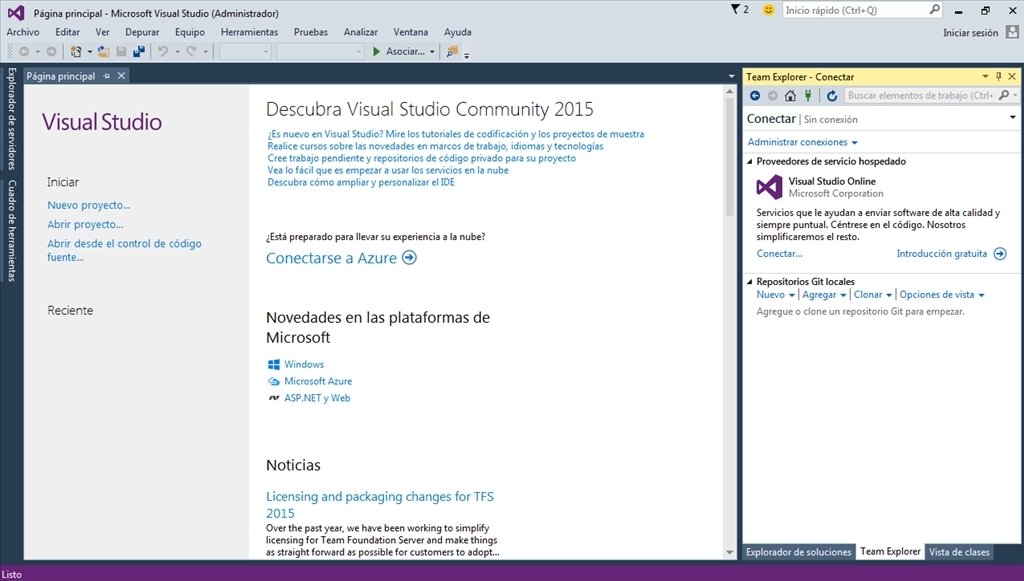The width and height of the screenshot is (1024, 581).
Task: Open the Agregar repository dropdown
Action: [x=825, y=295]
